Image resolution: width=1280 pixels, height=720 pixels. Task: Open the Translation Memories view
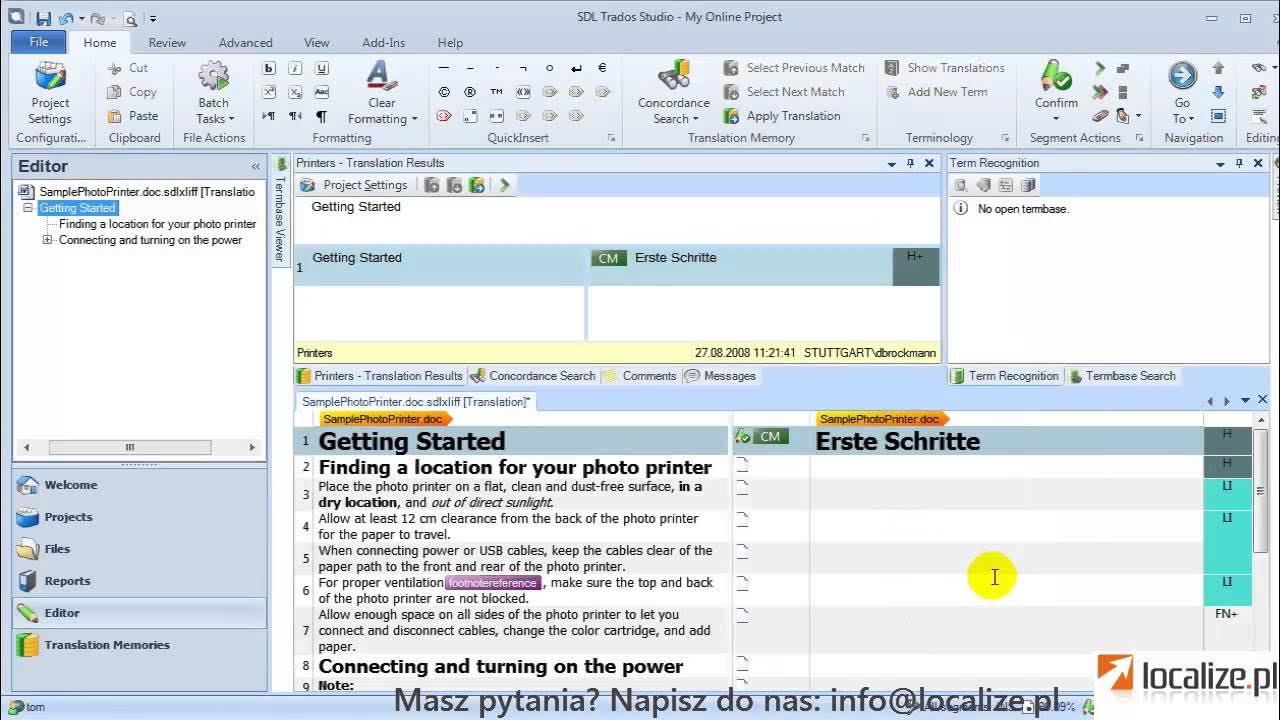click(x=139, y=645)
